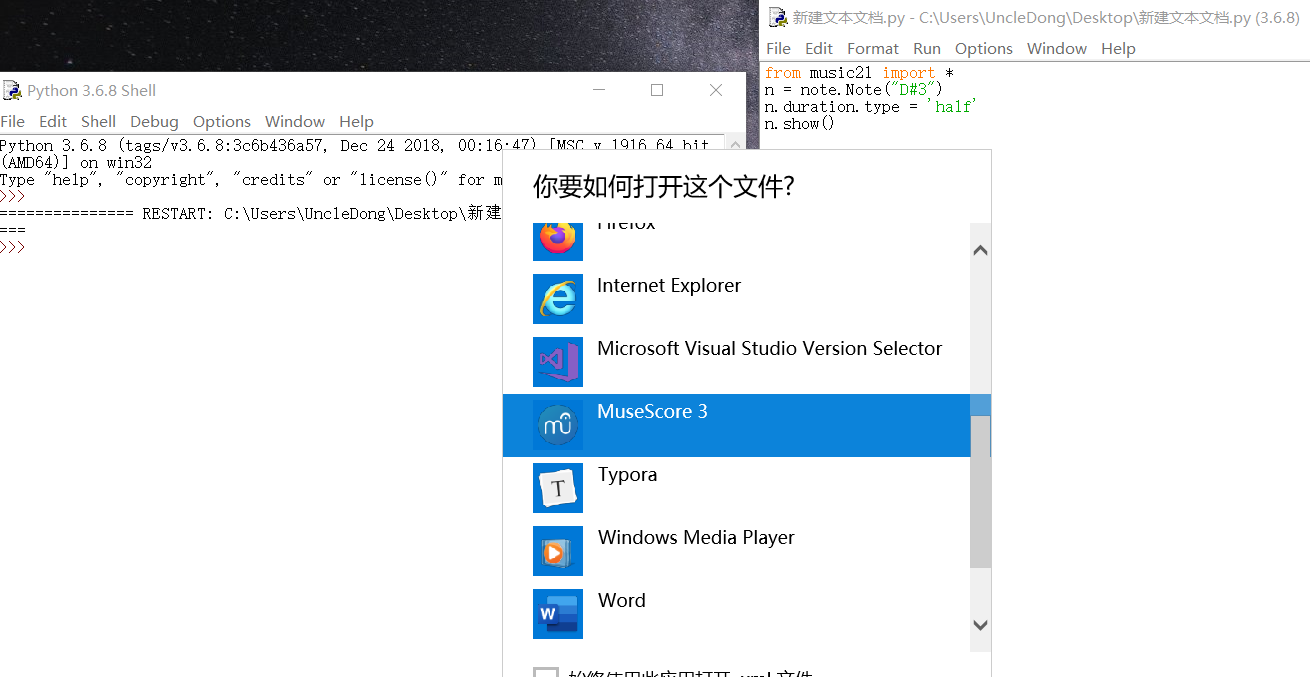
Task: Open the Format menu in the editor
Action: pos(872,48)
